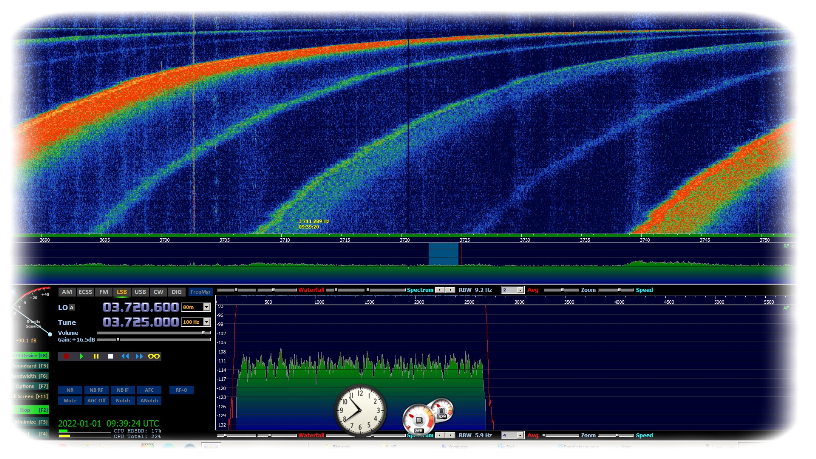Toggle the ANotch auto-notch button
The height and width of the screenshot is (459, 816).
[x=149, y=401]
